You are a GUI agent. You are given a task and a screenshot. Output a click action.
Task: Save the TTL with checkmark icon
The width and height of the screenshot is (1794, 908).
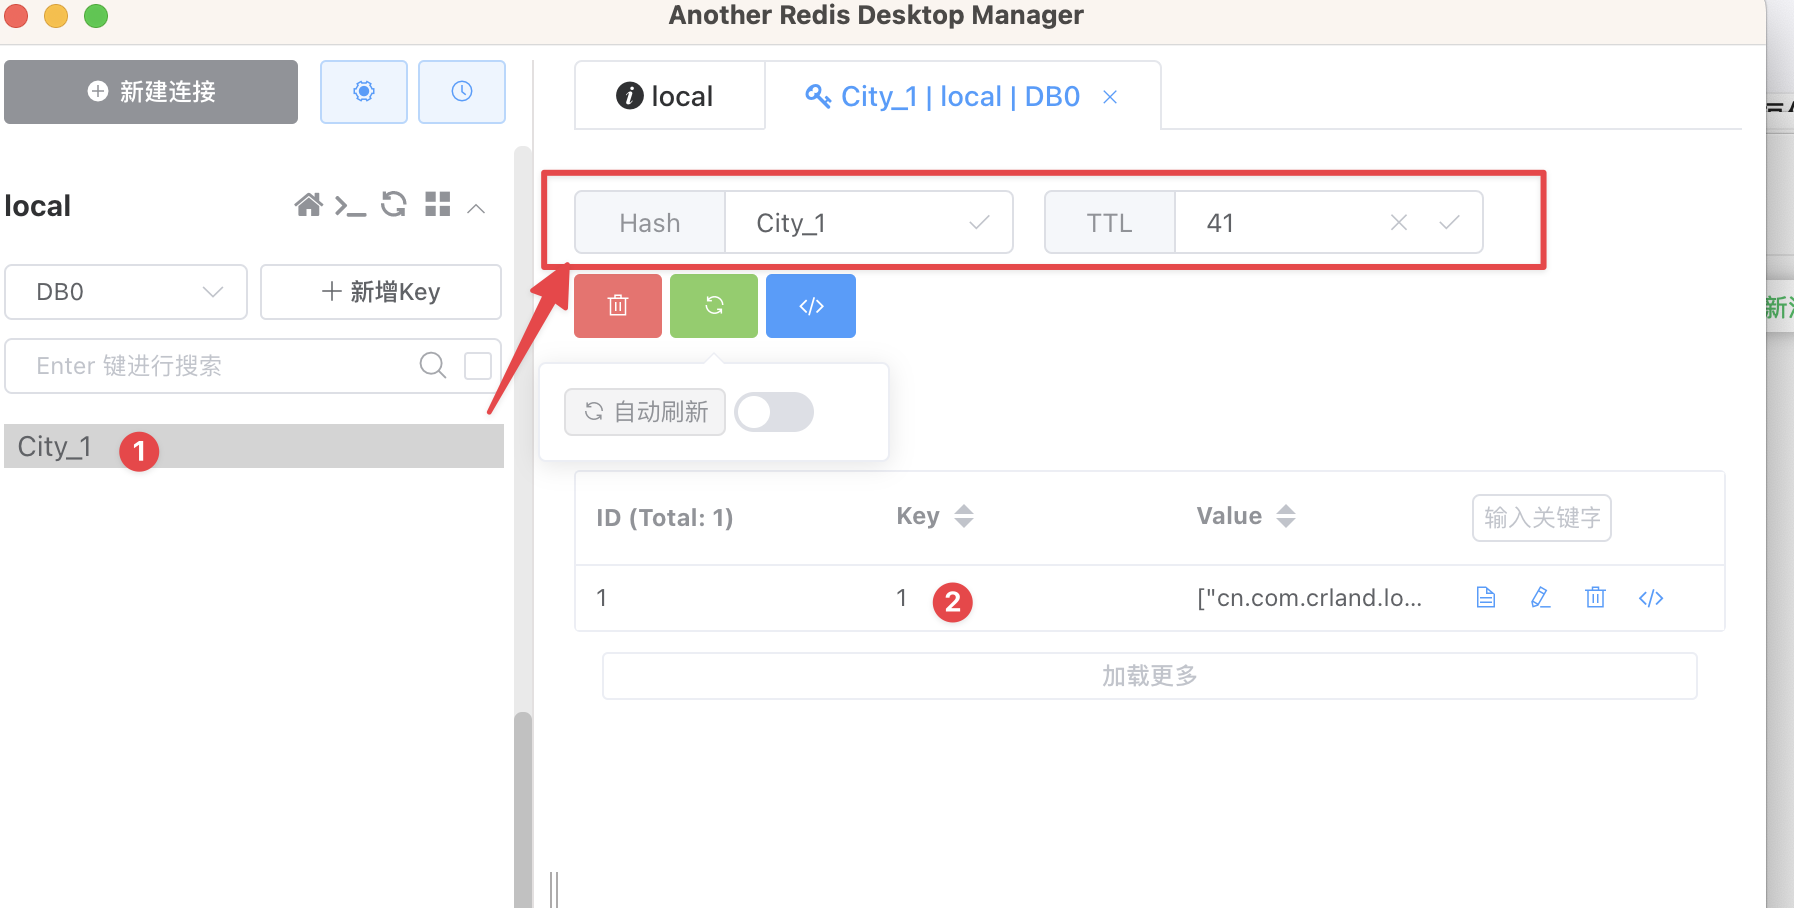pyautogui.click(x=1449, y=222)
